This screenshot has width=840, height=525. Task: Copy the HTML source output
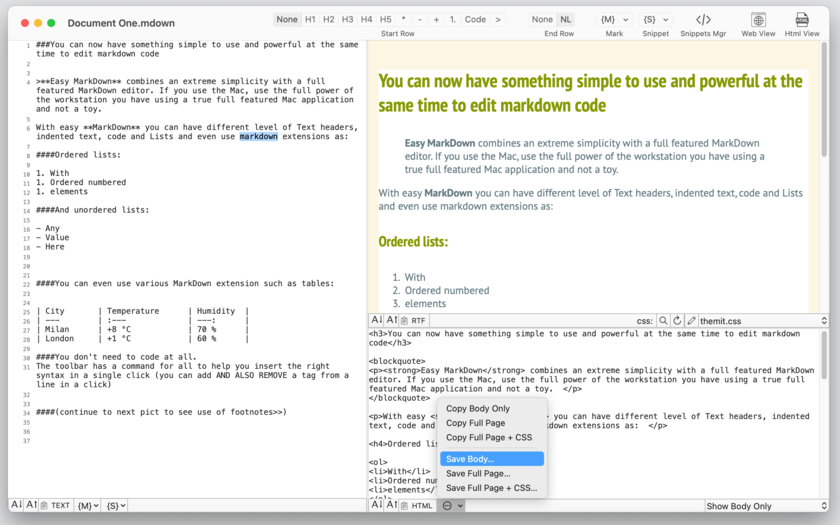coord(417,505)
